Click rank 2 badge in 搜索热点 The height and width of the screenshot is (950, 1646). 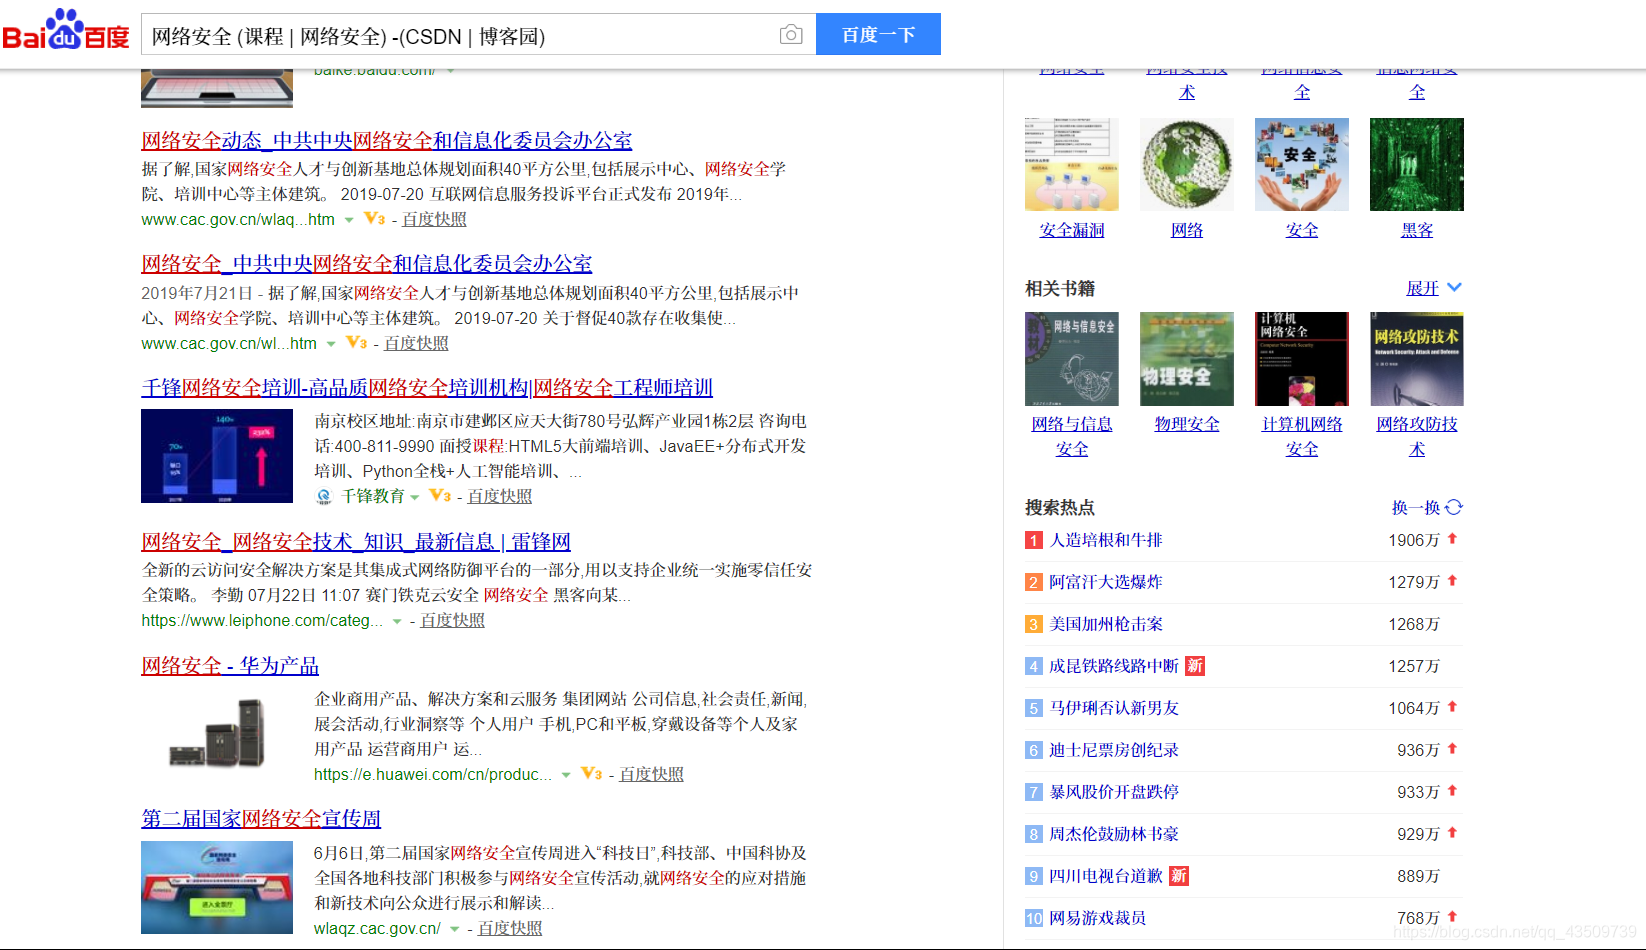(x=1034, y=582)
